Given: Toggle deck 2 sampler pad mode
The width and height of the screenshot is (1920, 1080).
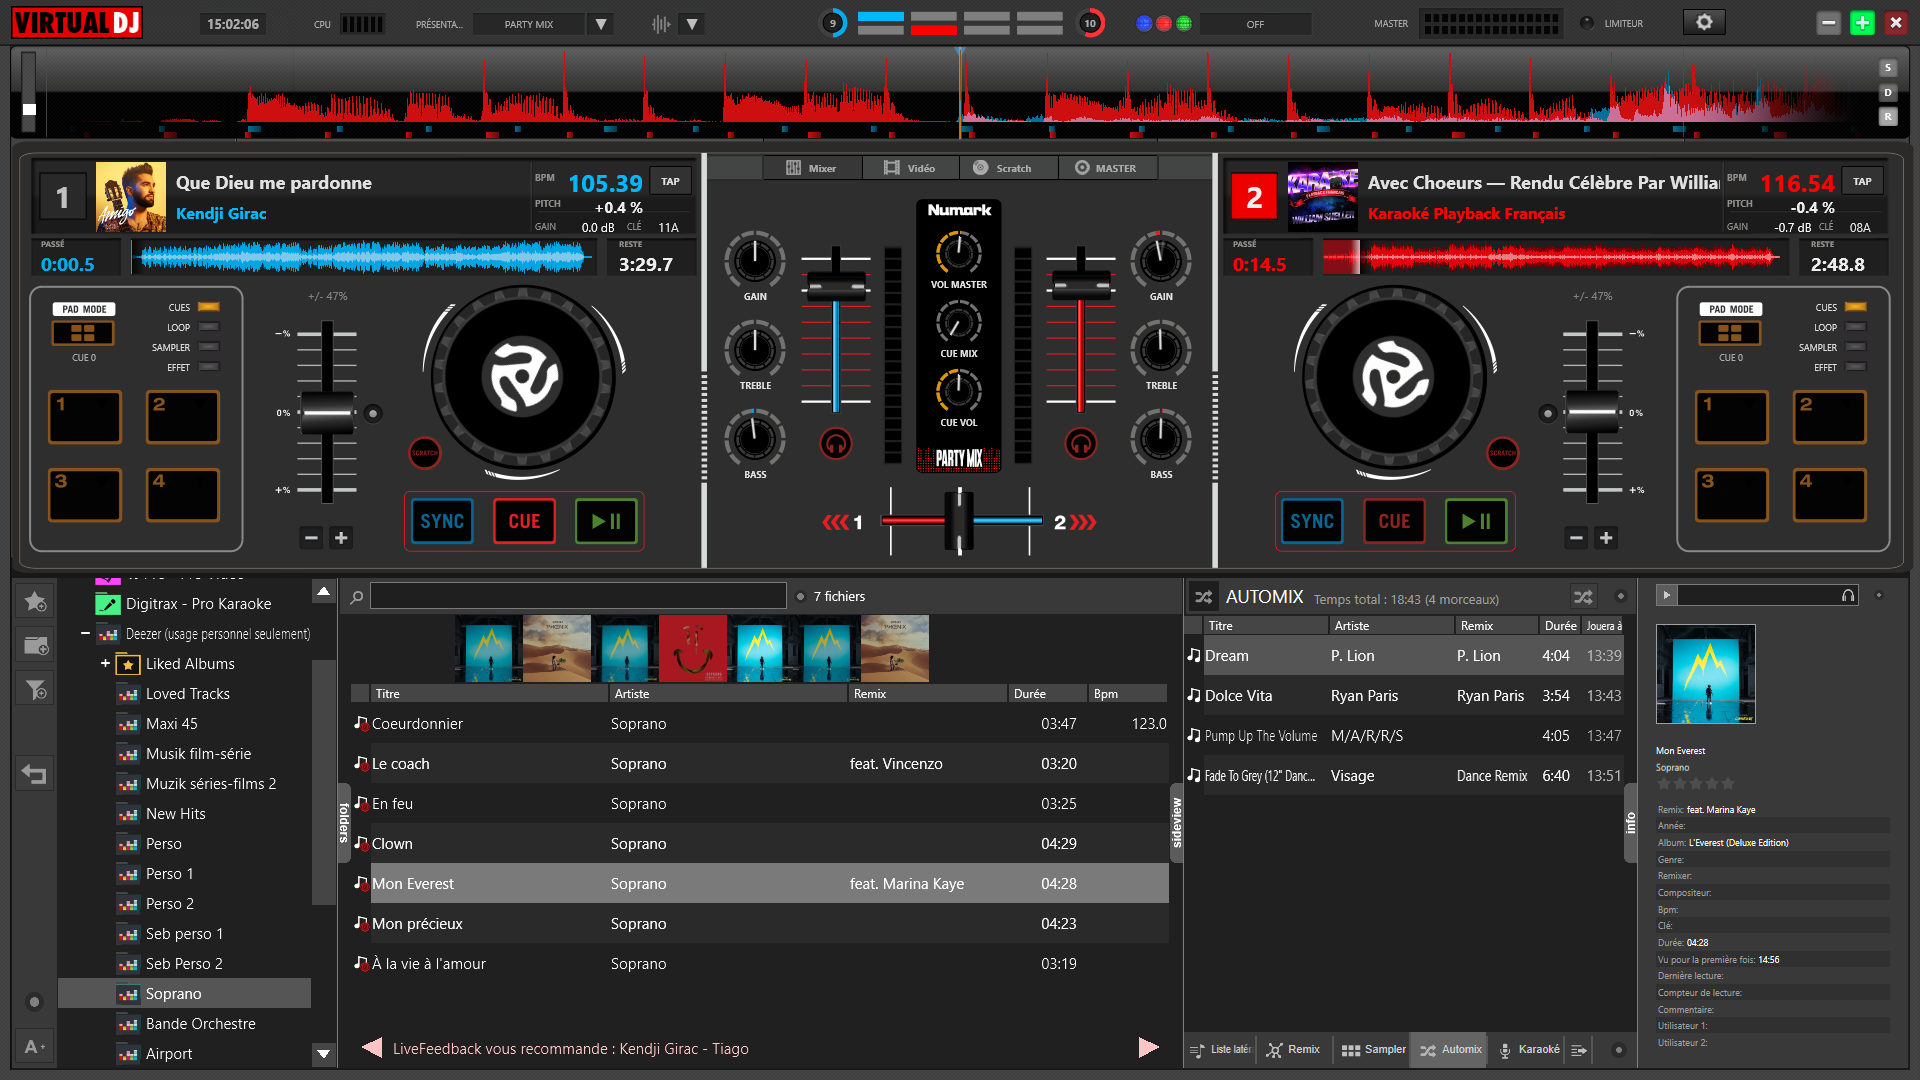Looking at the screenshot, I should [x=1856, y=347].
